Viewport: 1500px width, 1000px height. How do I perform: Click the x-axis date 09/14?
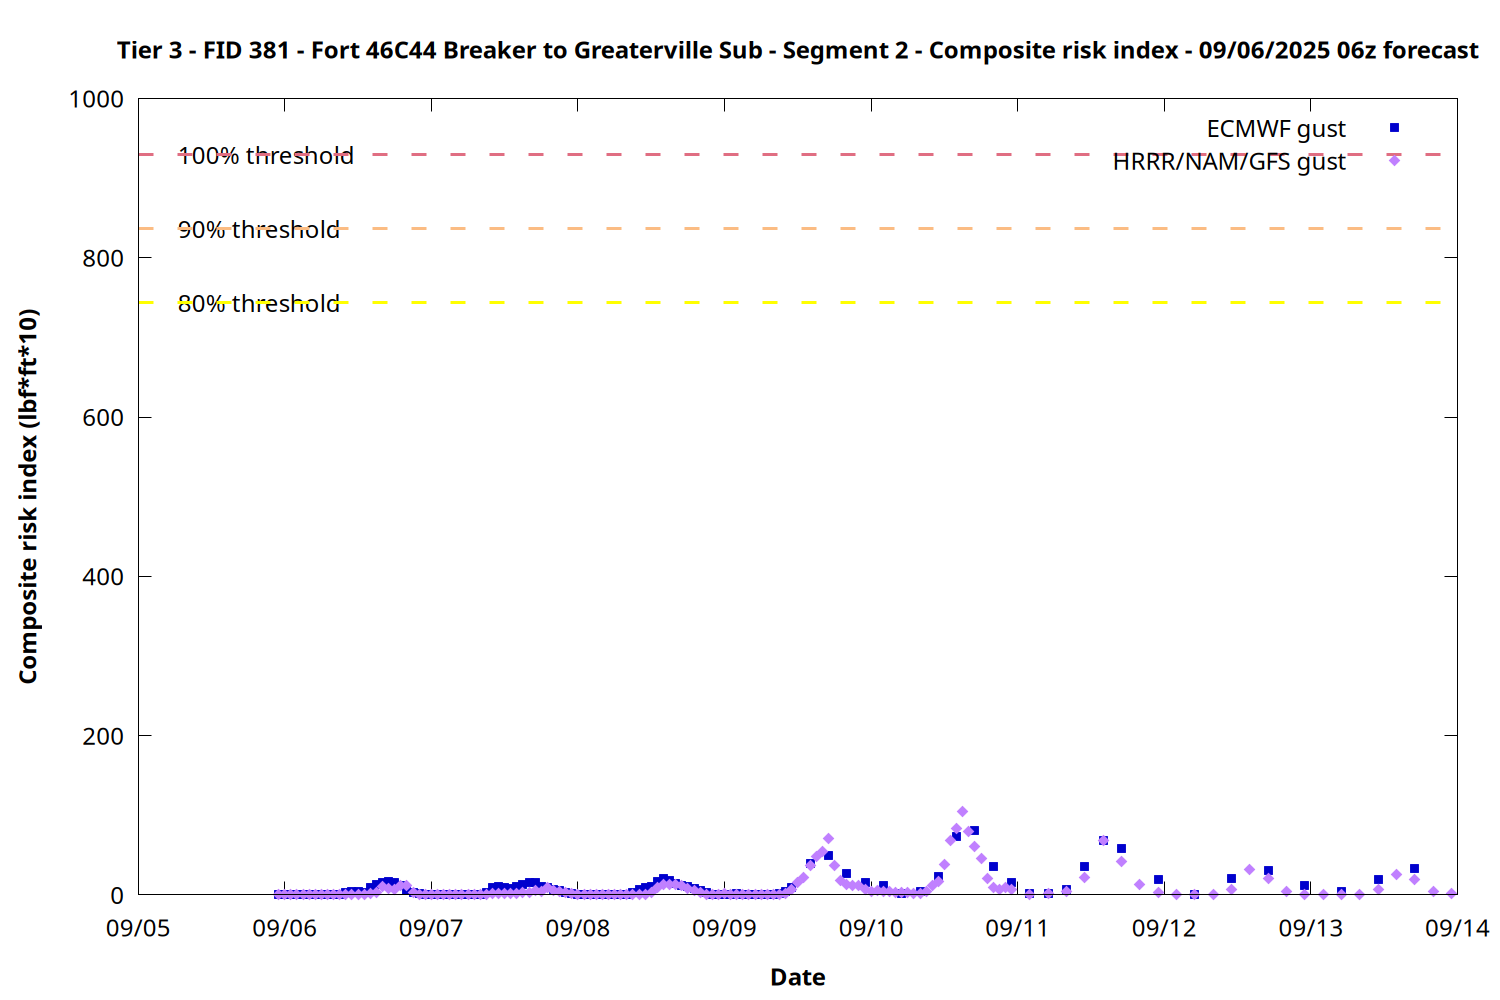tap(1457, 928)
